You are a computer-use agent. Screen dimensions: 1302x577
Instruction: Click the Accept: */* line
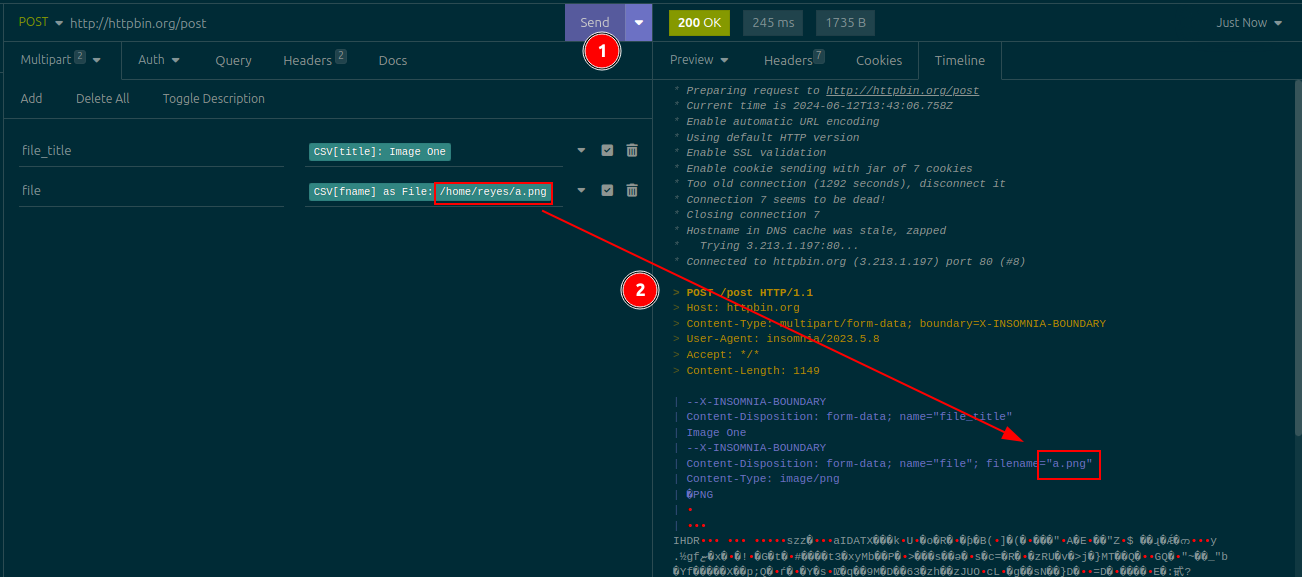click(723, 355)
